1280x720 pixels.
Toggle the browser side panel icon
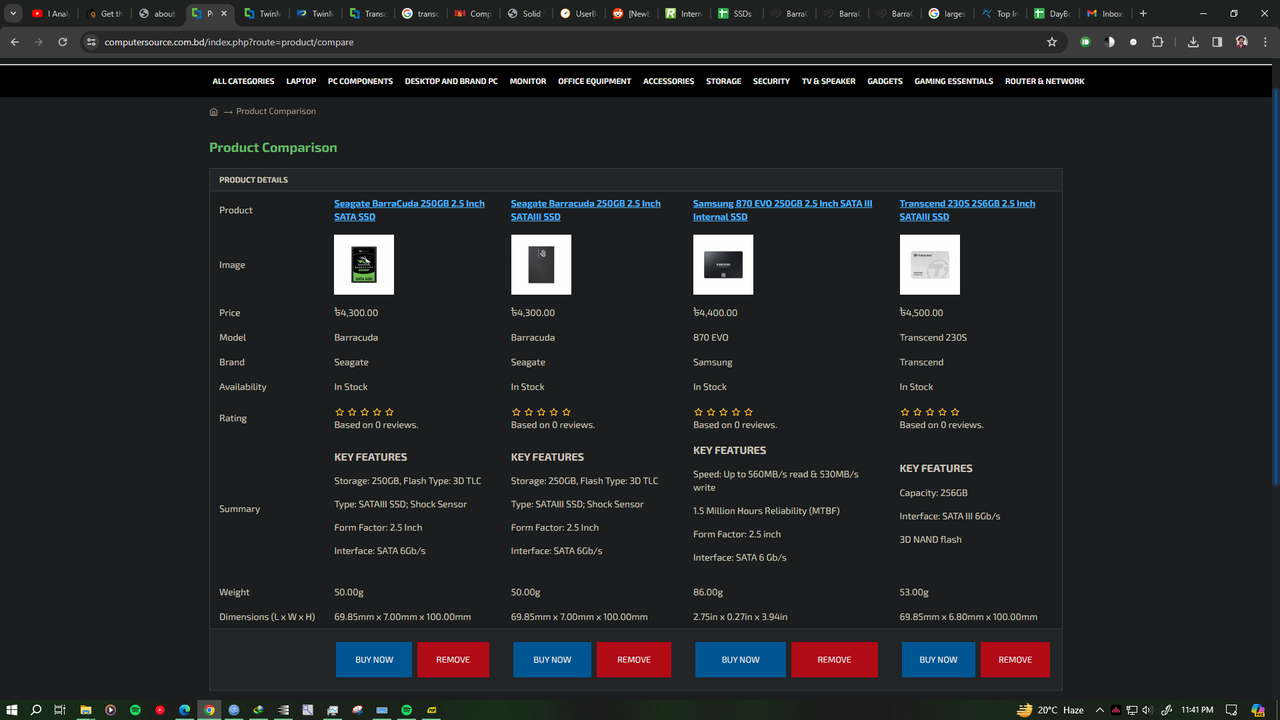[1217, 42]
